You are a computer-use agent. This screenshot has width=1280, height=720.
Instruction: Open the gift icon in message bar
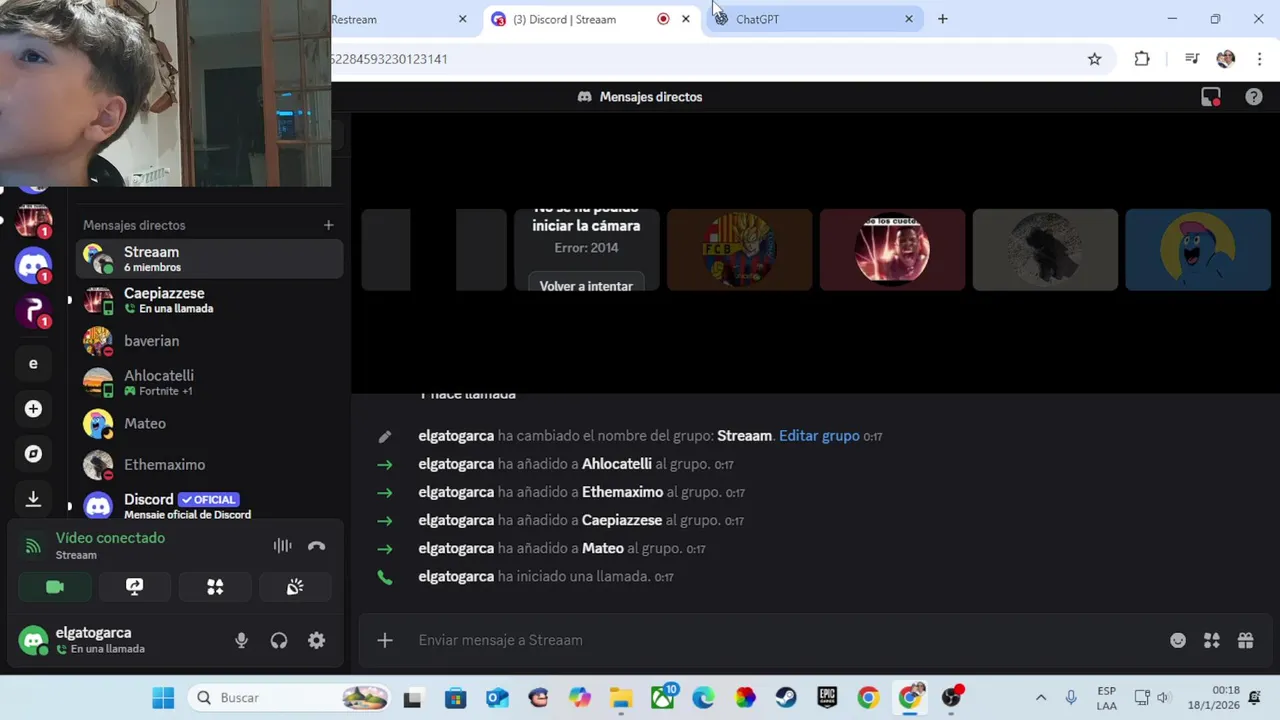(1245, 640)
